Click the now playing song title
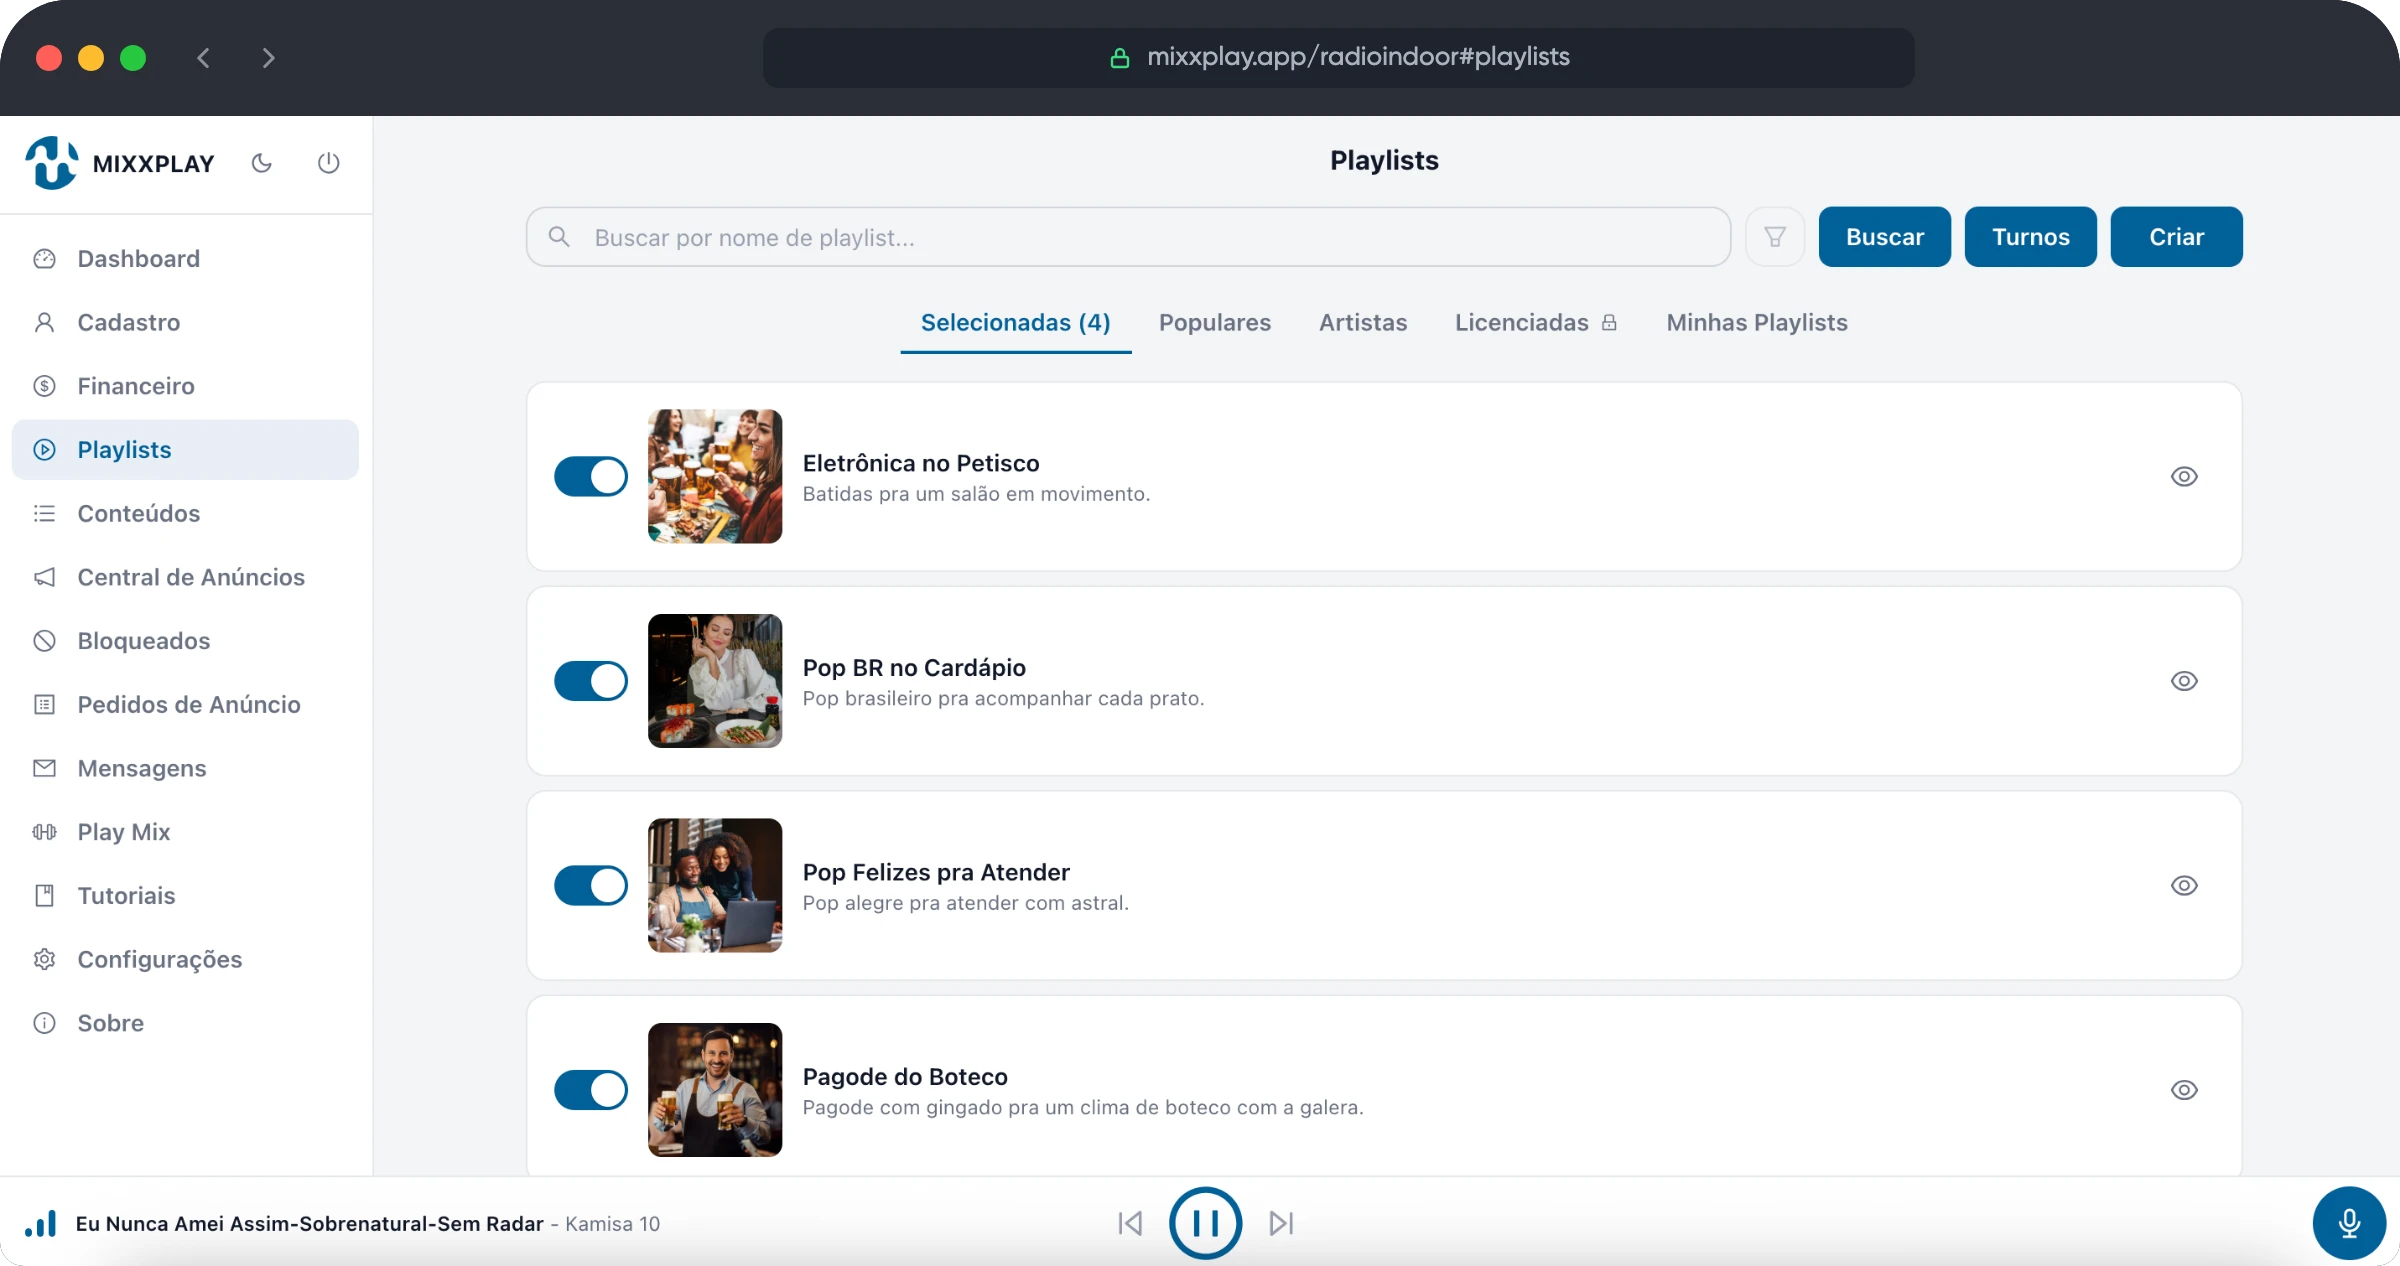 coord(310,1224)
